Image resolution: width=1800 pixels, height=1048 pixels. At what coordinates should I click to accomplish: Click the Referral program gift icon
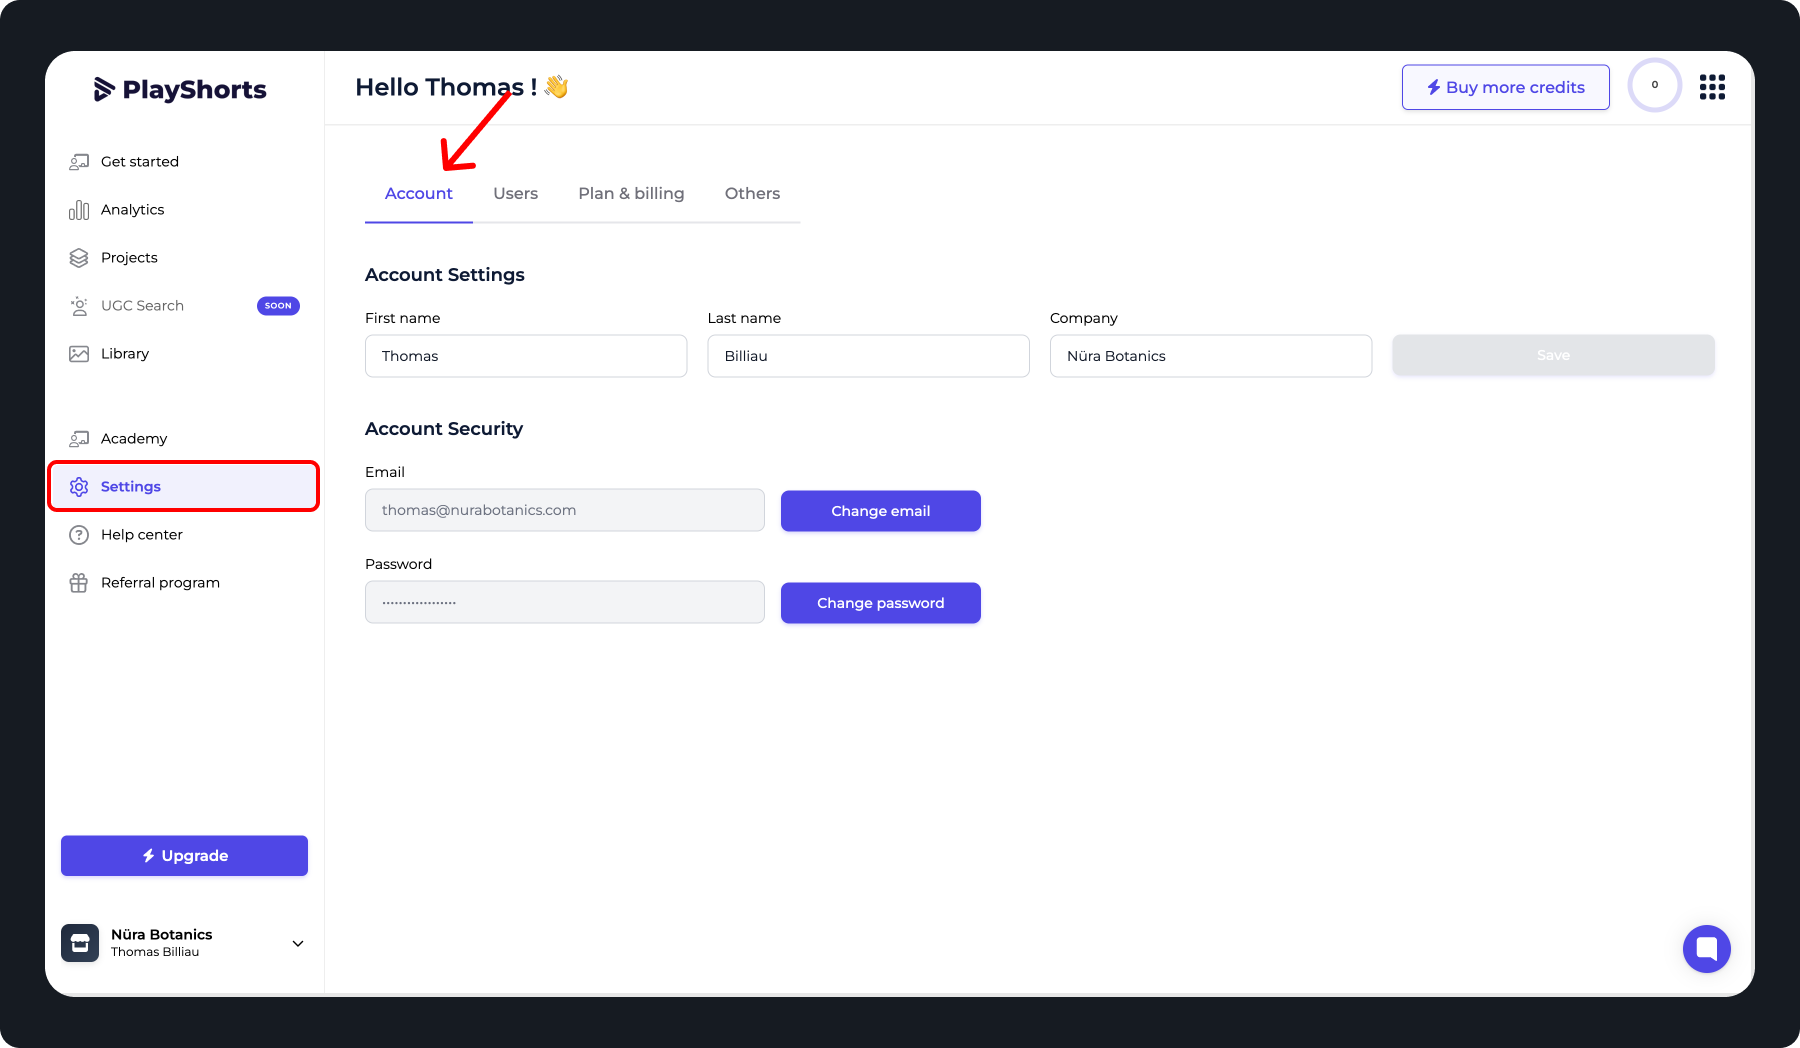pos(79,583)
